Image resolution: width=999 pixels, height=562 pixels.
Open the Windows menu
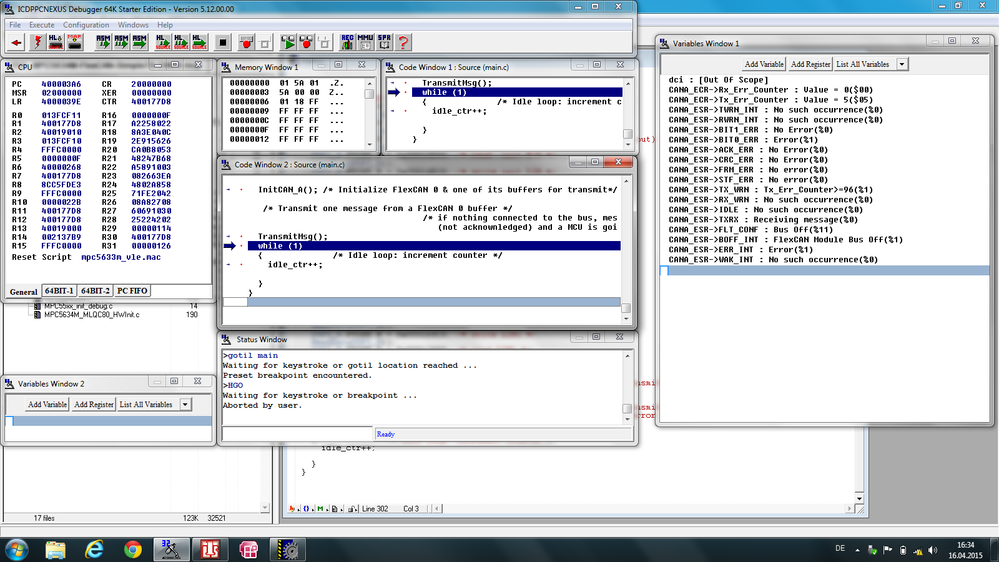click(x=133, y=25)
